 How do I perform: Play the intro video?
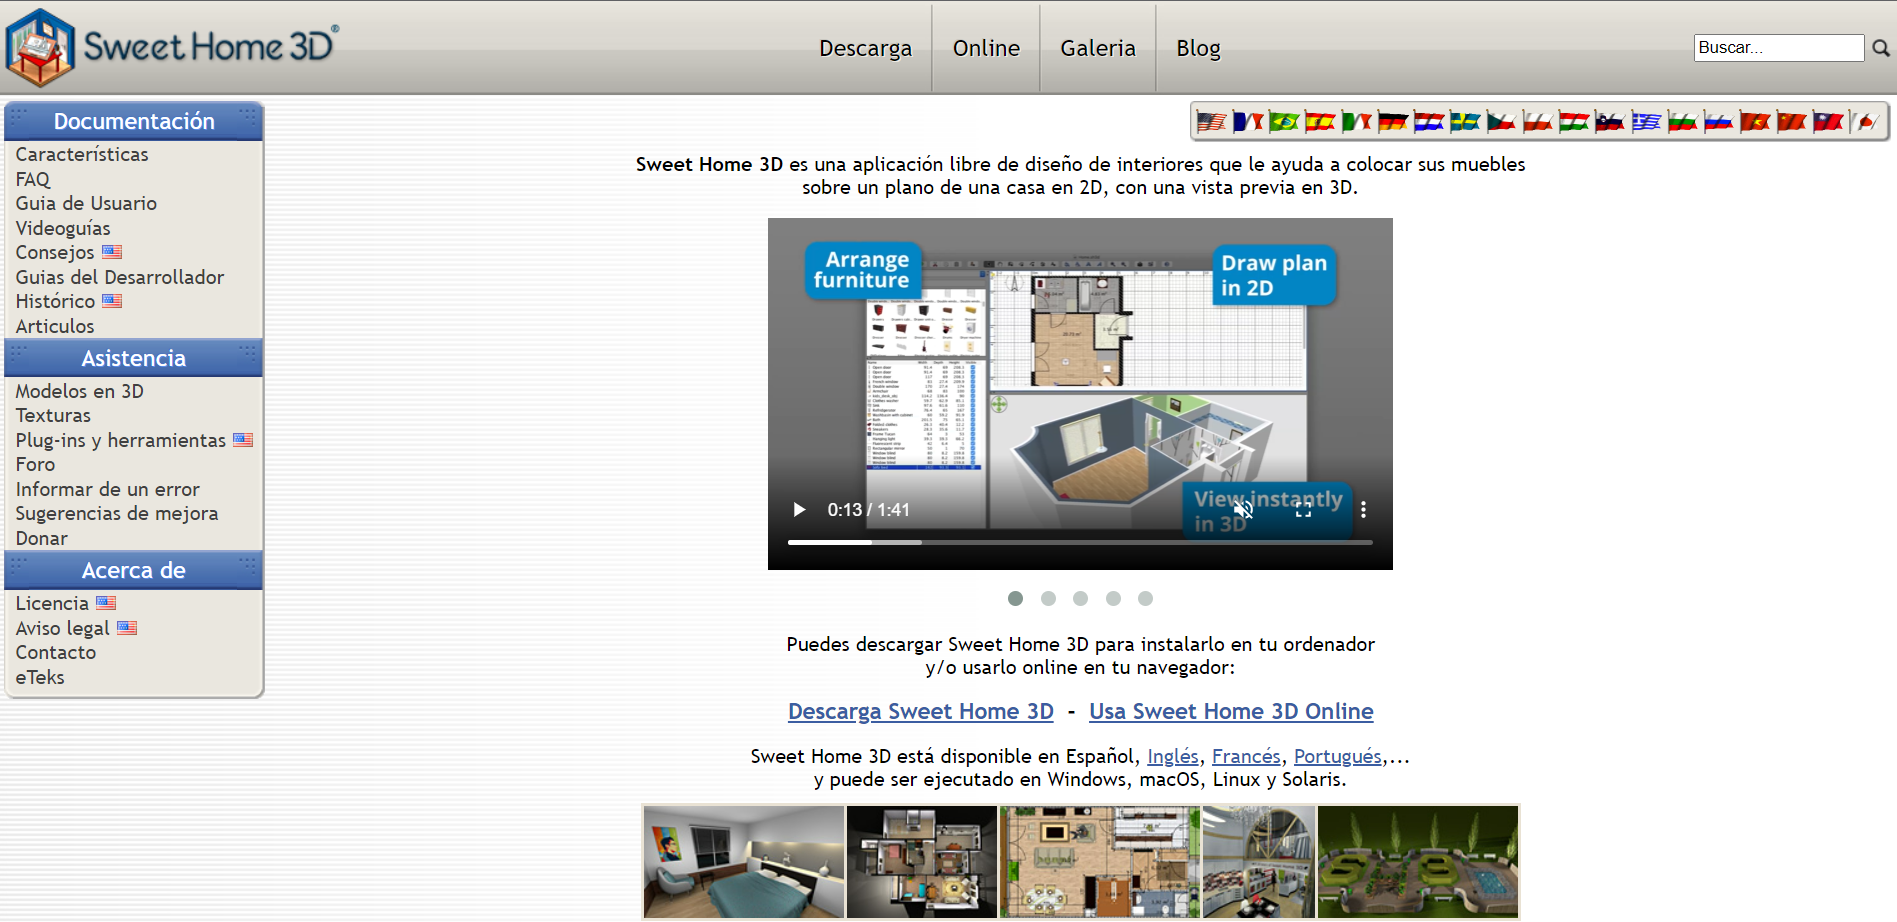pyautogui.click(x=799, y=510)
